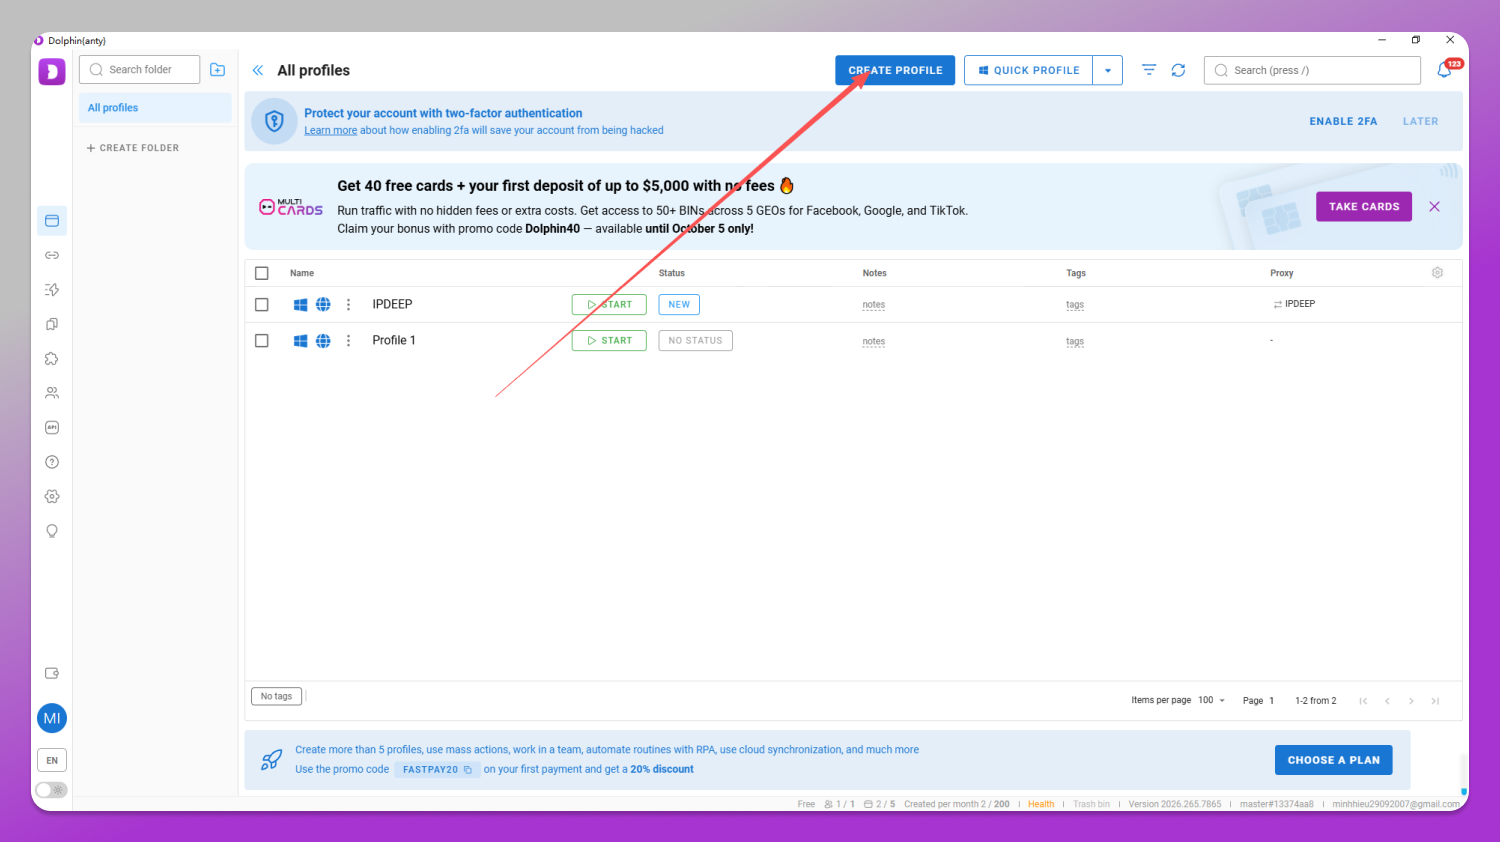The image size is (1500, 842).
Task: Open the Extensions puzzle sidebar icon
Action: (x=52, y=359)
